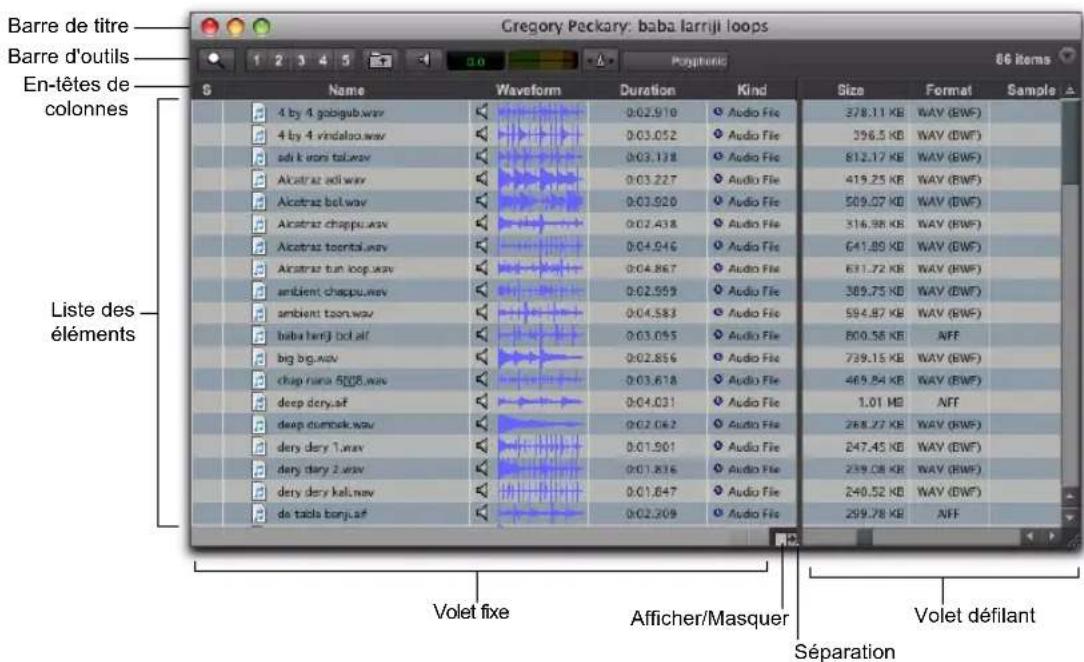Recall view preset 3
Viewport: 1084px width, 662px height.
301,61
